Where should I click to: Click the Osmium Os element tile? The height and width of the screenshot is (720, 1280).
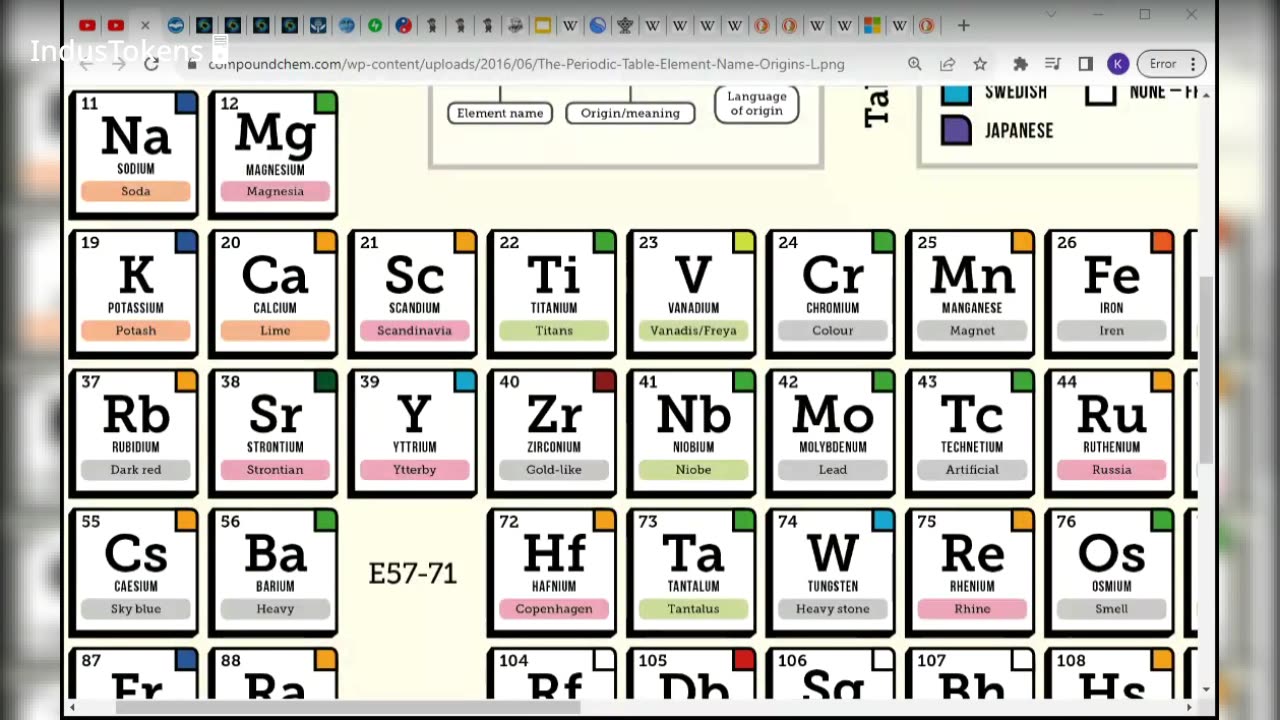(1110, 572)
